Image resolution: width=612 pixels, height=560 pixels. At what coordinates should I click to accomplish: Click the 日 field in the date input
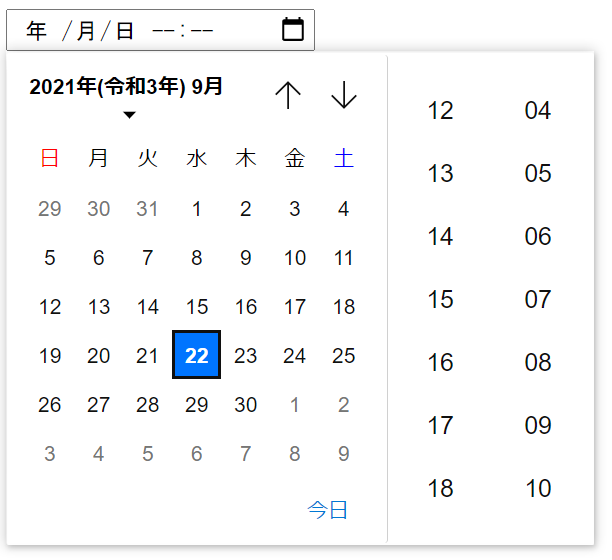(125, 31)
